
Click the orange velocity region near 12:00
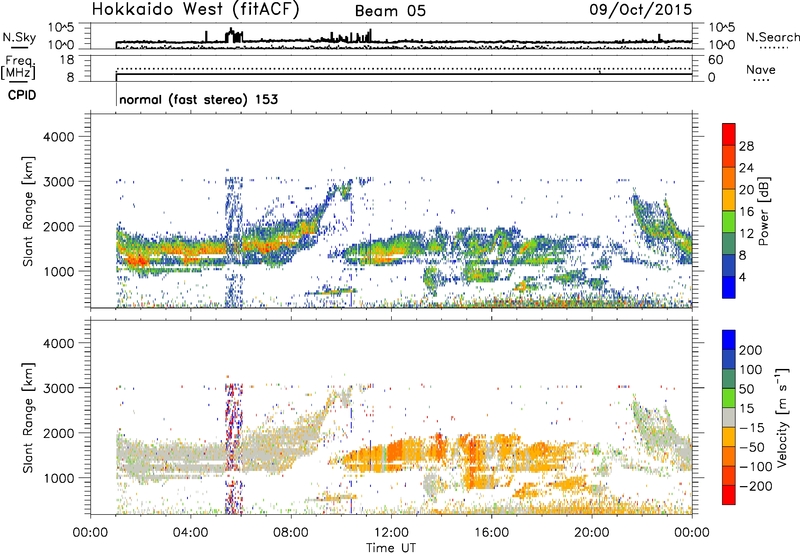tap(393, 453)
